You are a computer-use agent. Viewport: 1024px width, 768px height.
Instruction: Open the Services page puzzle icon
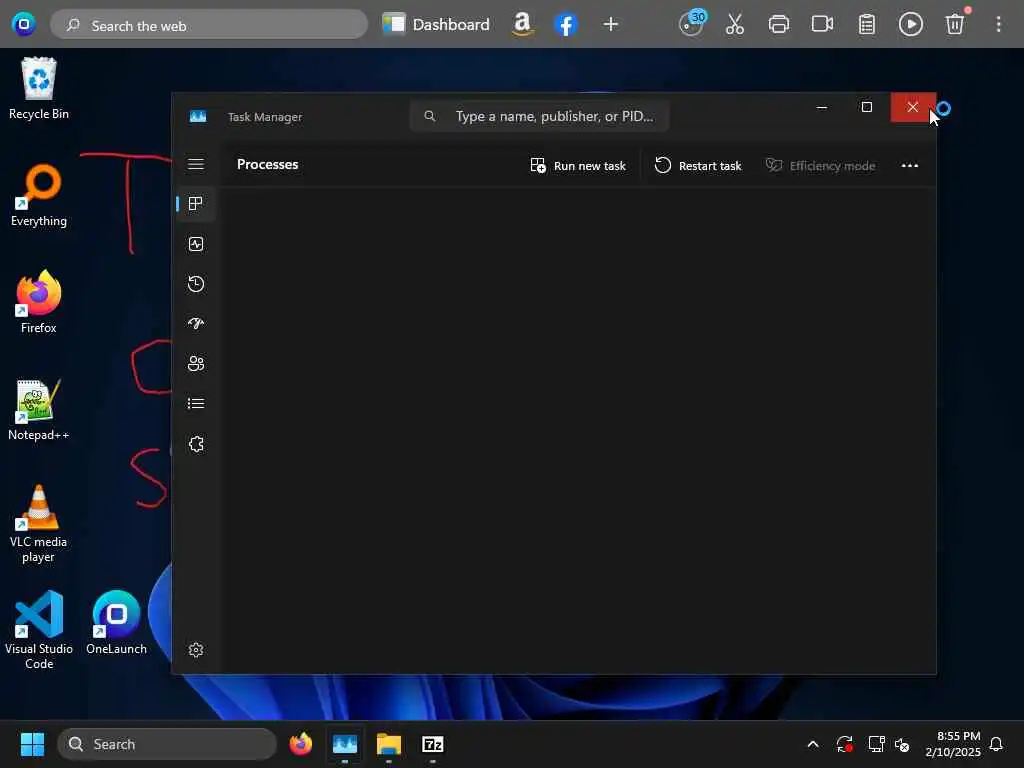click(196, 444)
